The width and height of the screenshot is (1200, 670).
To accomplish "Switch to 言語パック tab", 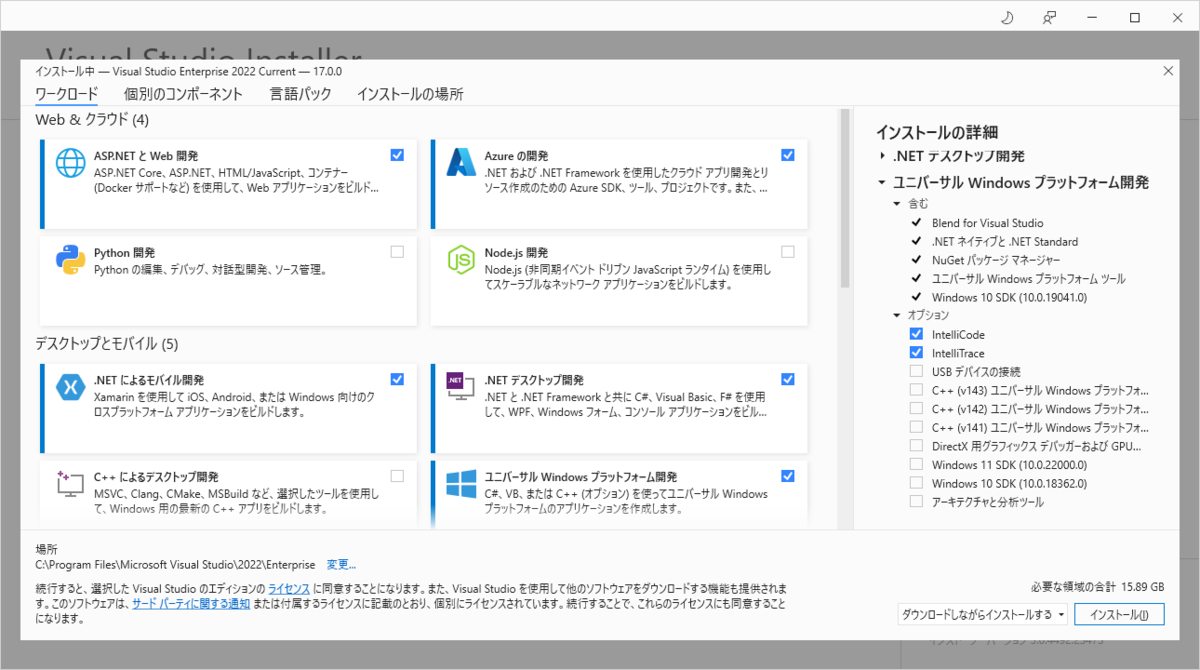I will (x=300, y=94).
